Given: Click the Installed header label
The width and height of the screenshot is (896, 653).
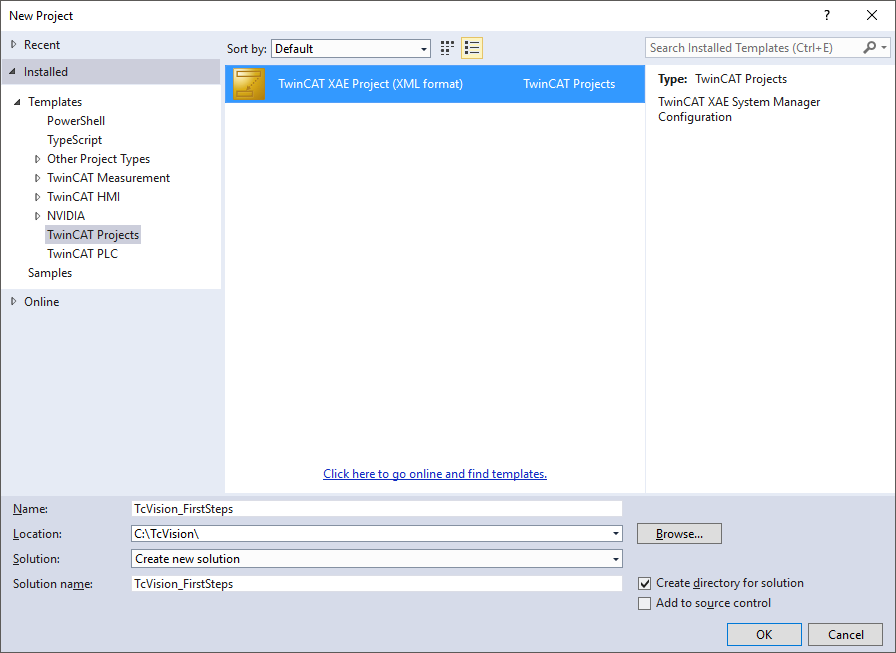Looking at the screenshot, I should tap(46, 72).
